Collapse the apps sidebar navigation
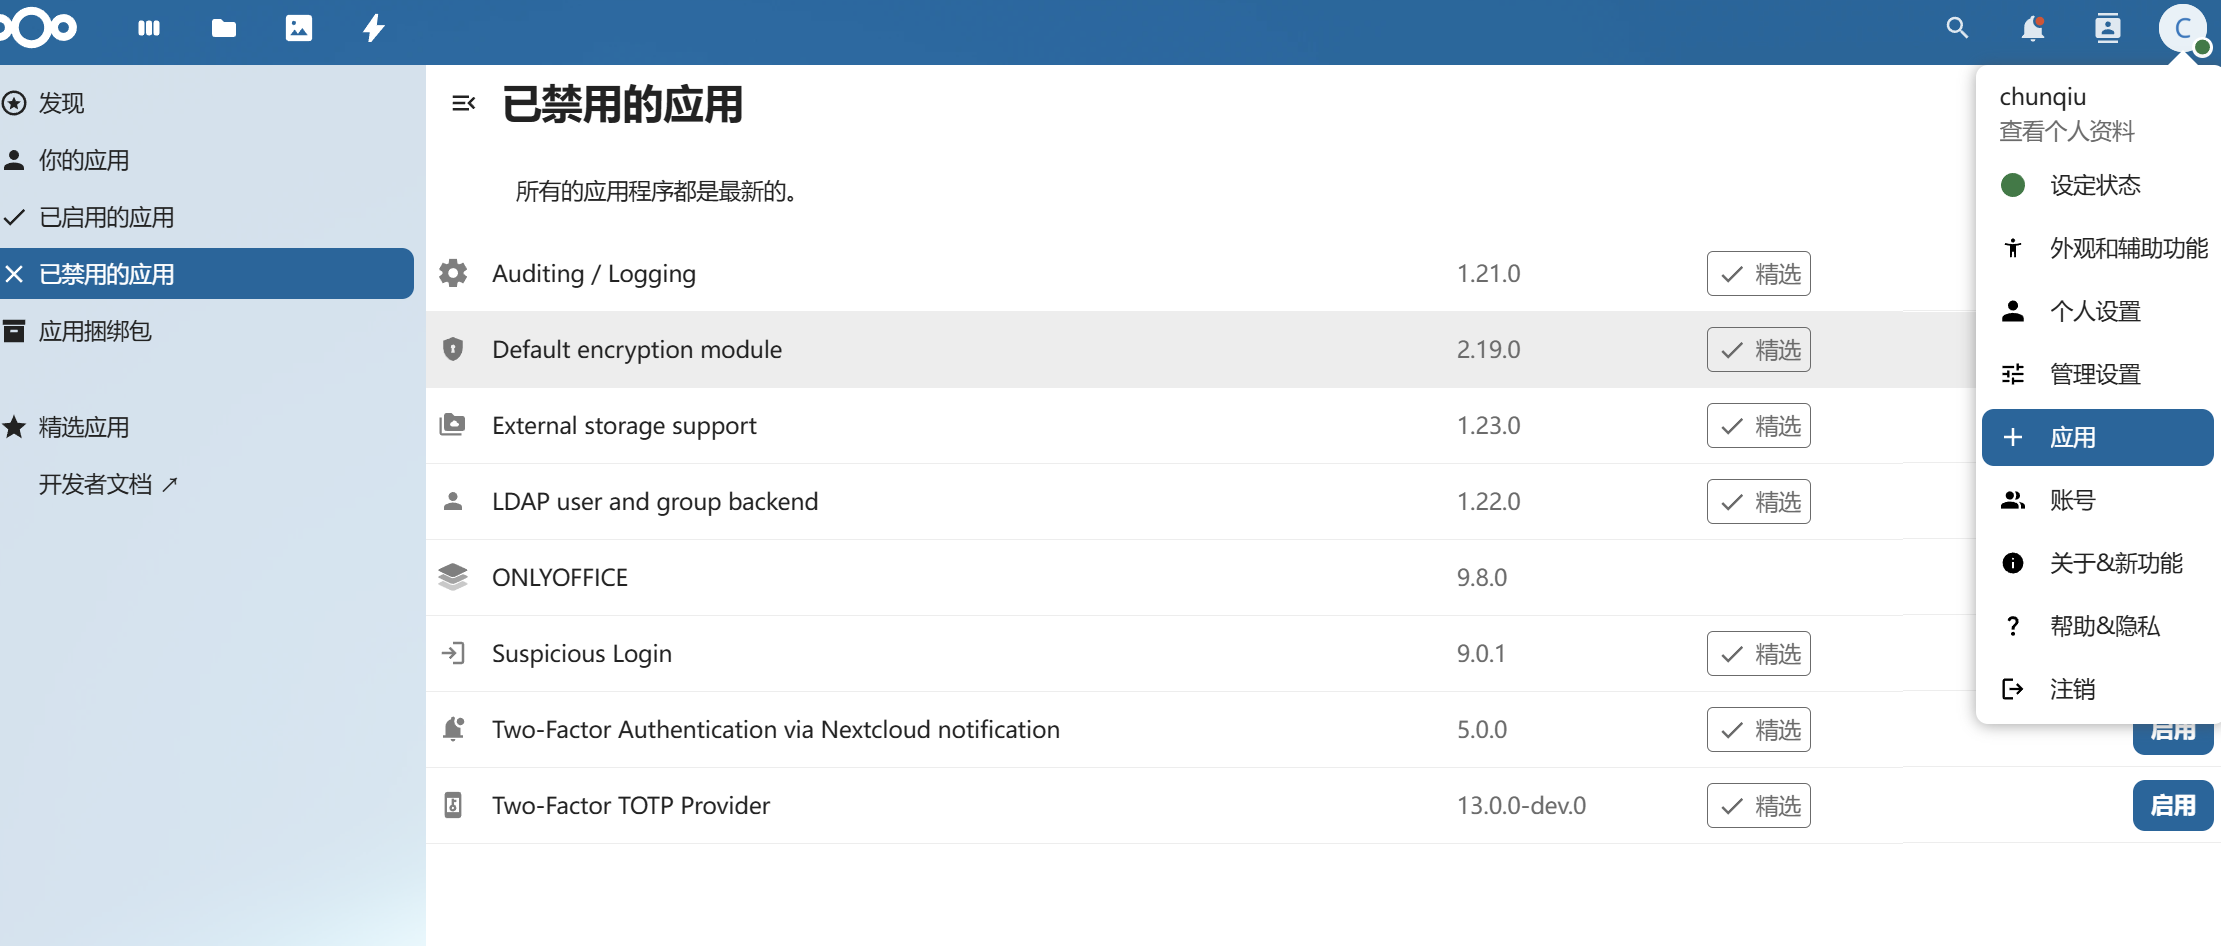This screenshot has height=946, width=2221. click(x=463, y=102)
